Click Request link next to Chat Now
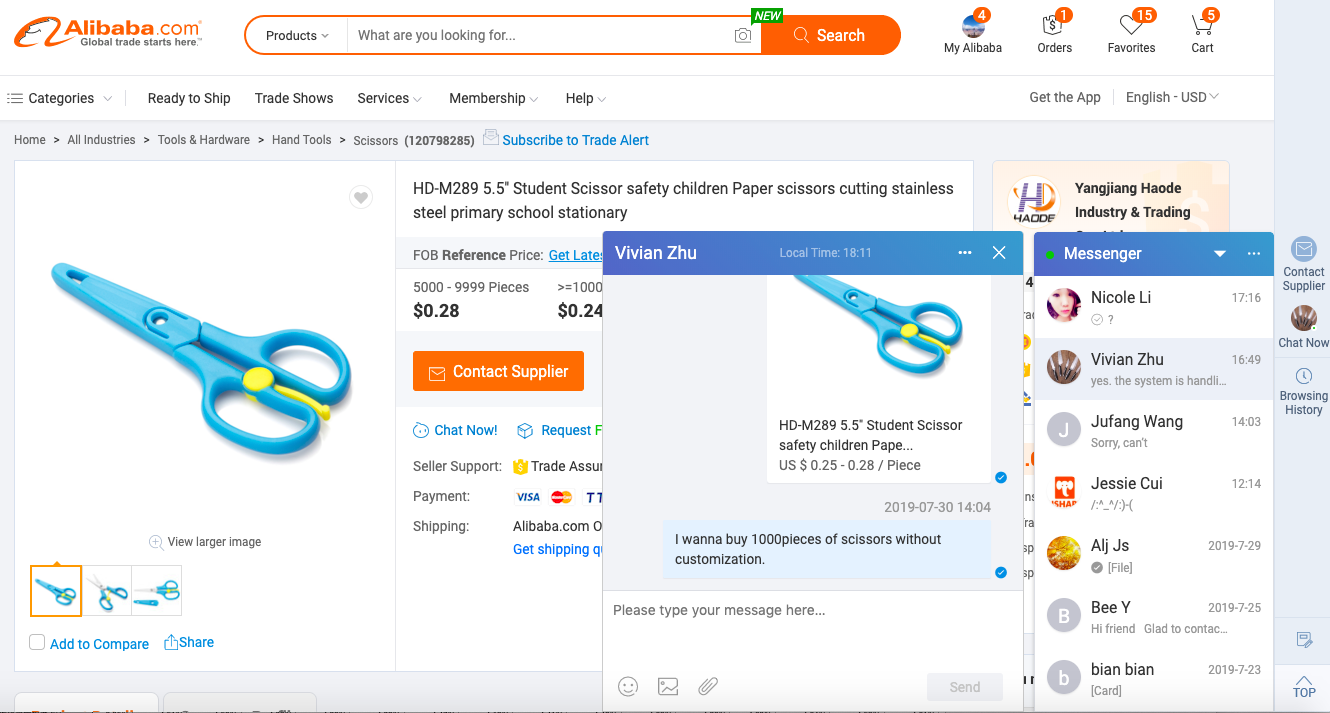 coord(559,430)
